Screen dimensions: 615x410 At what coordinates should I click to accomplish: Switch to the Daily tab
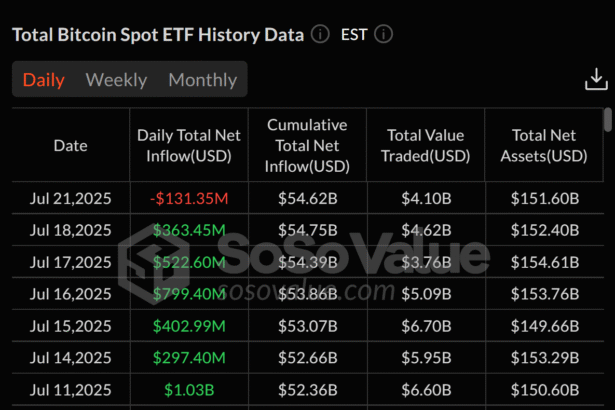coord(44,80)
